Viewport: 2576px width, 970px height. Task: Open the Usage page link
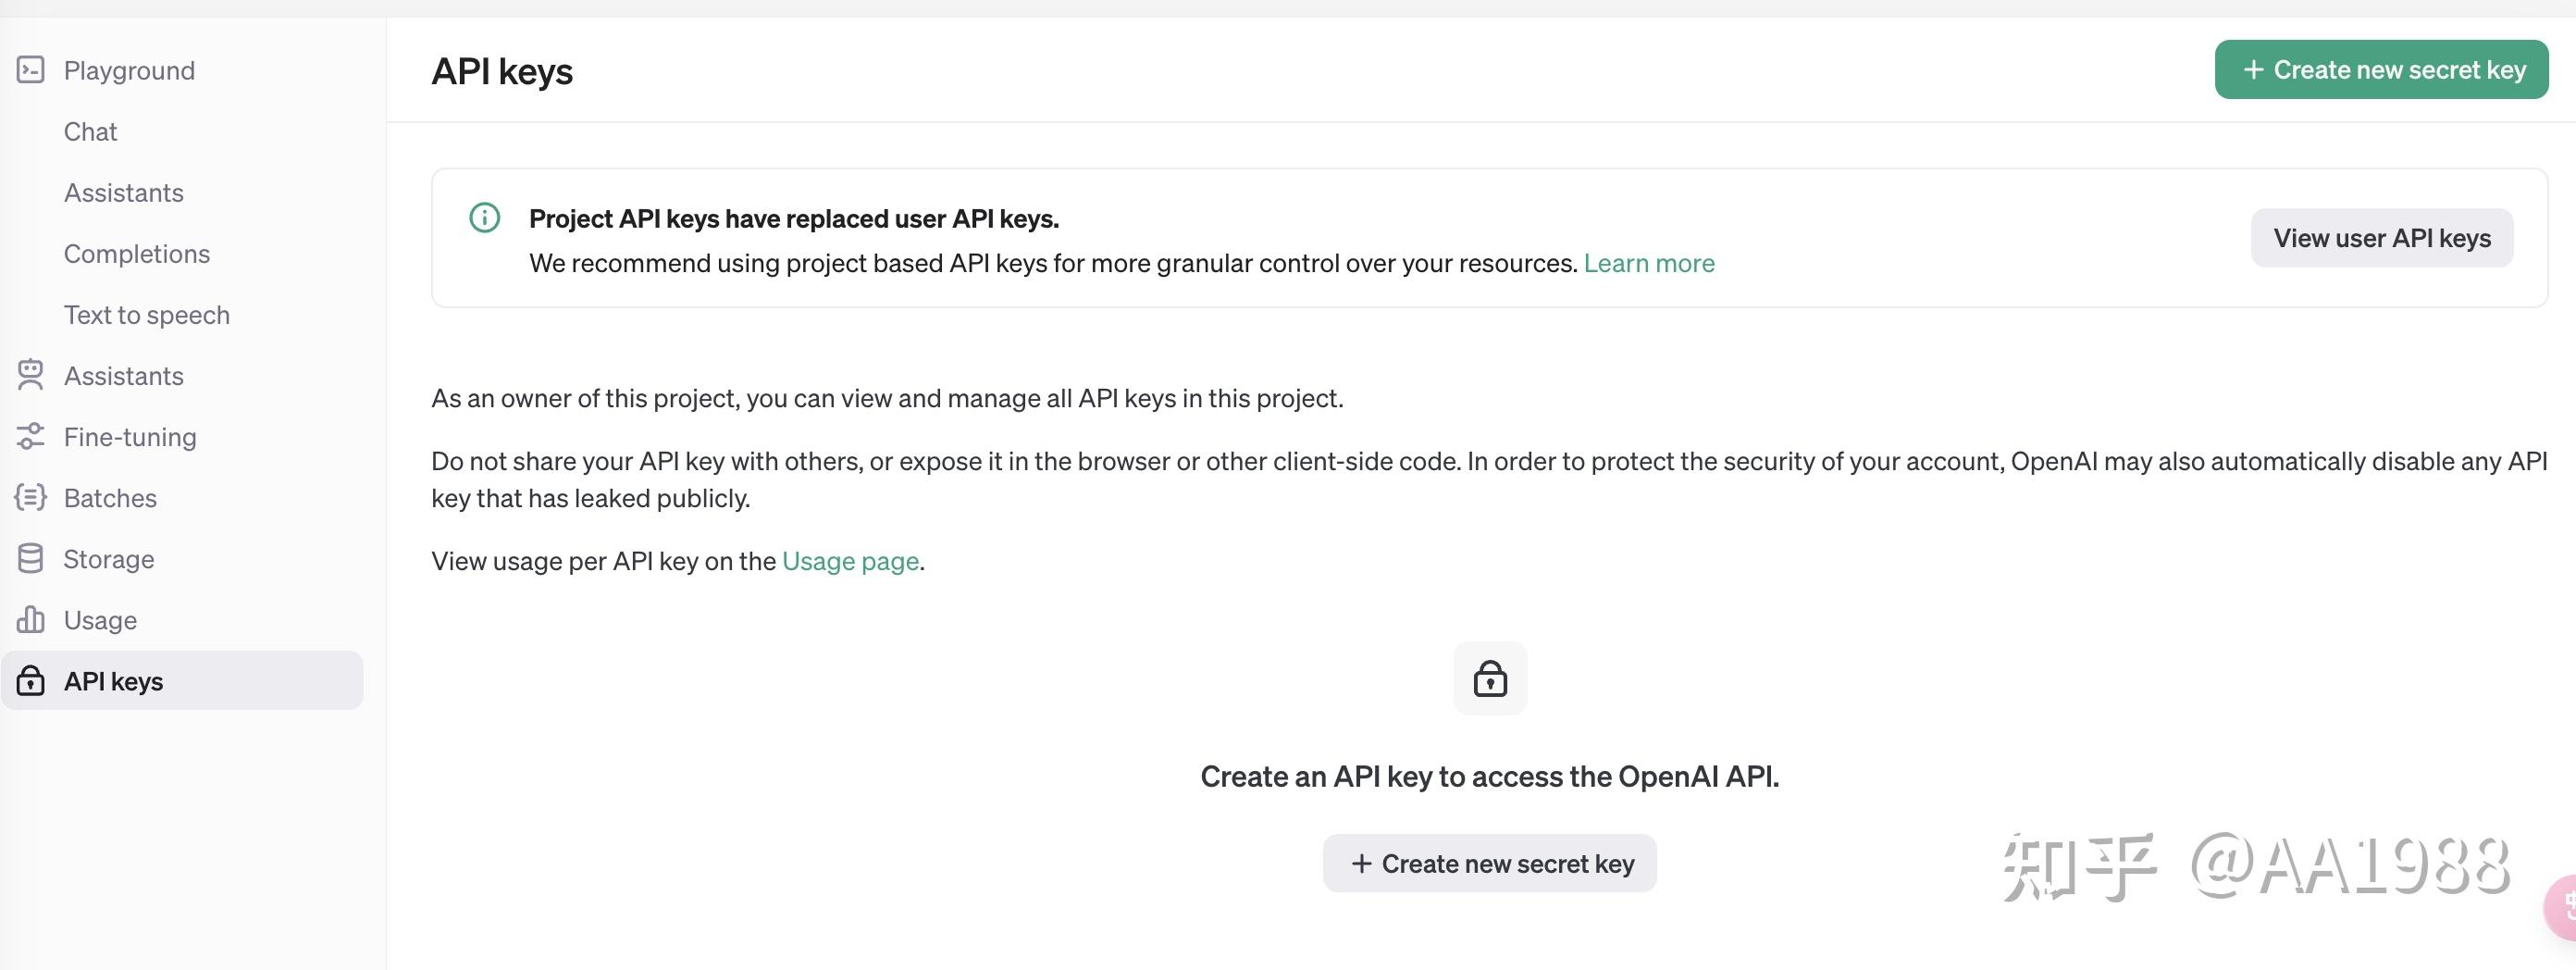(850, 561)
